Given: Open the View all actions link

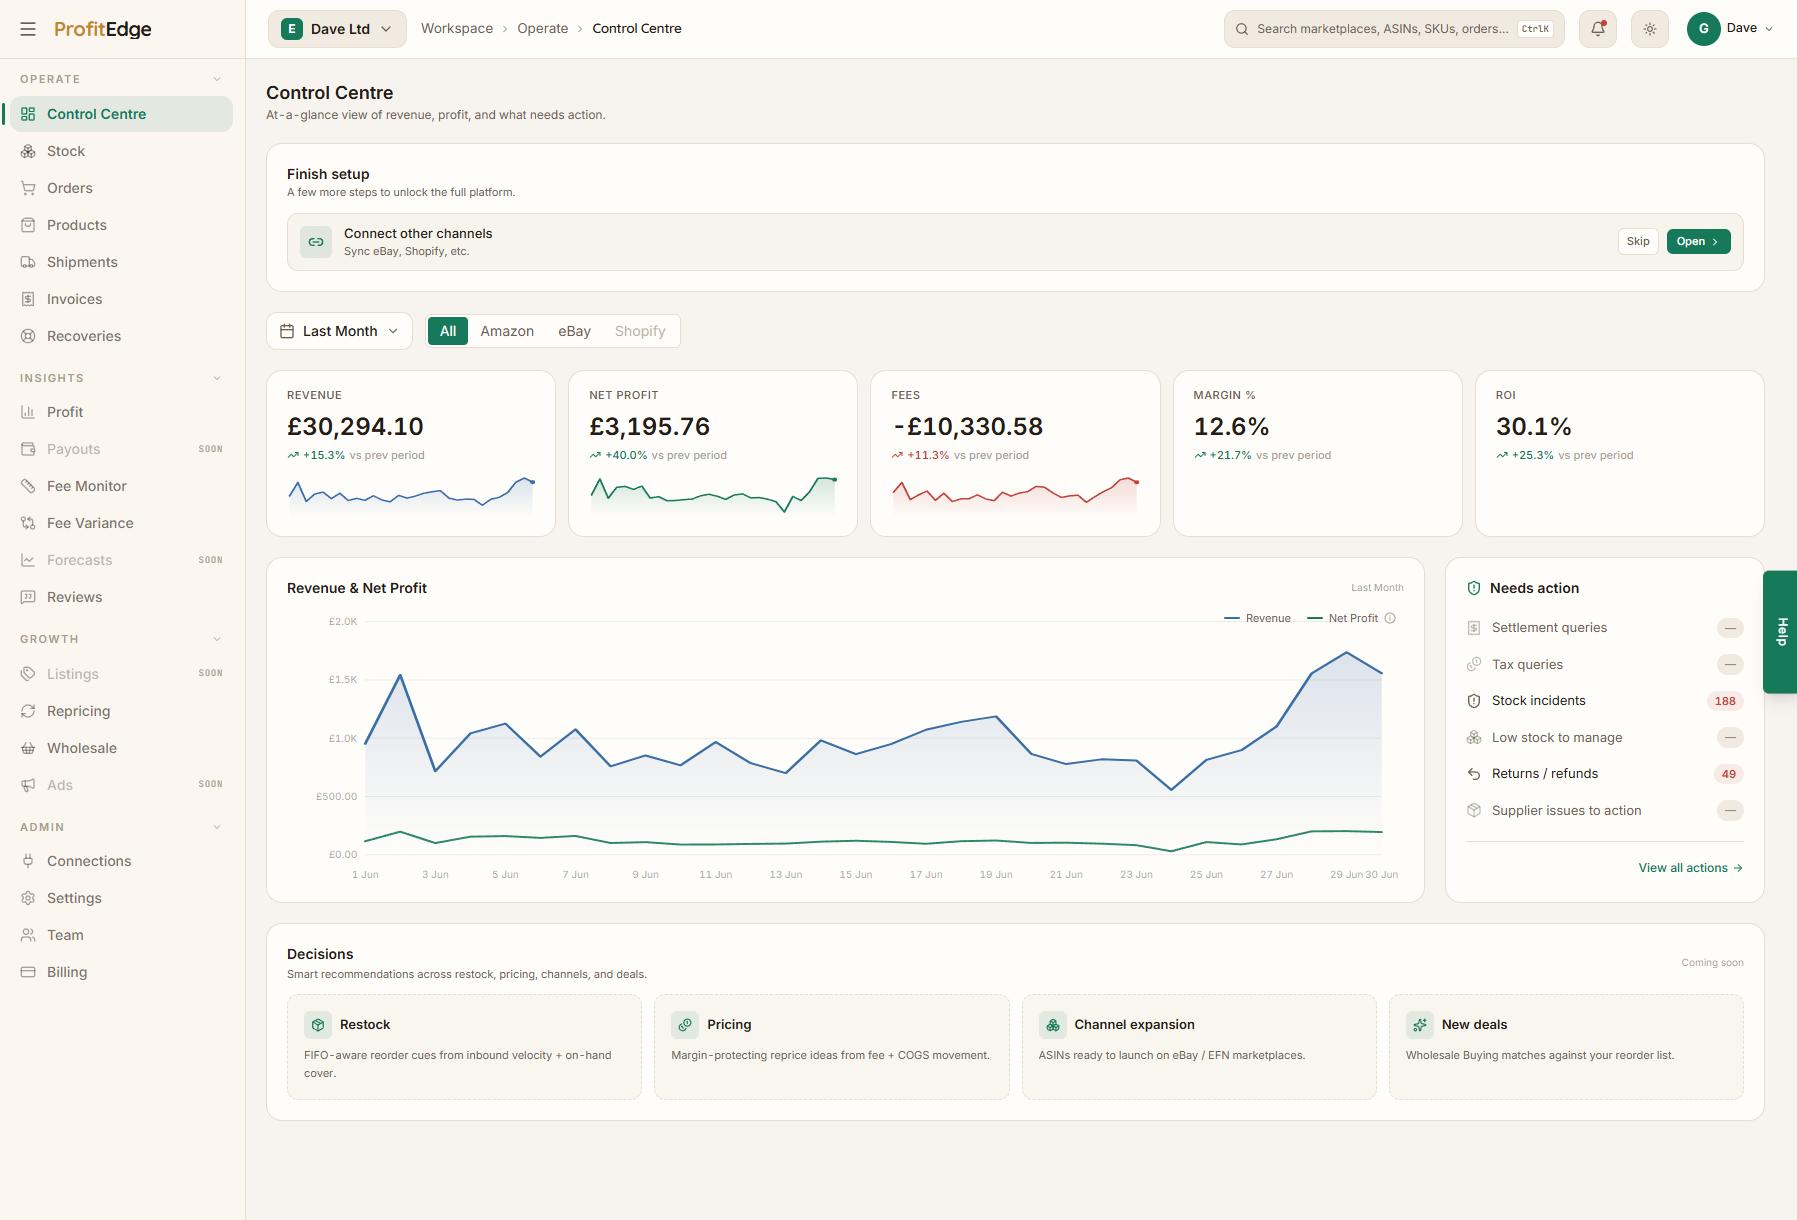Looking at the screenshot, I should click(1690, 868).
